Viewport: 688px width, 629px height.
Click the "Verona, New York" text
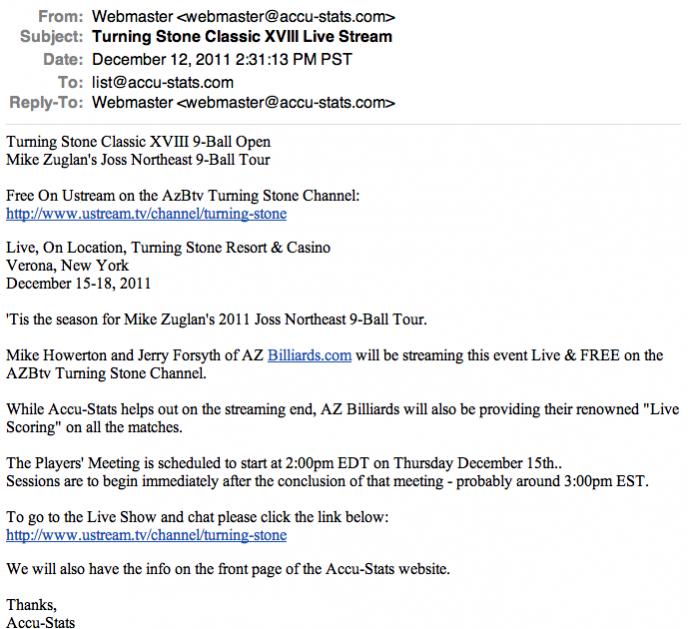point(68,265)
